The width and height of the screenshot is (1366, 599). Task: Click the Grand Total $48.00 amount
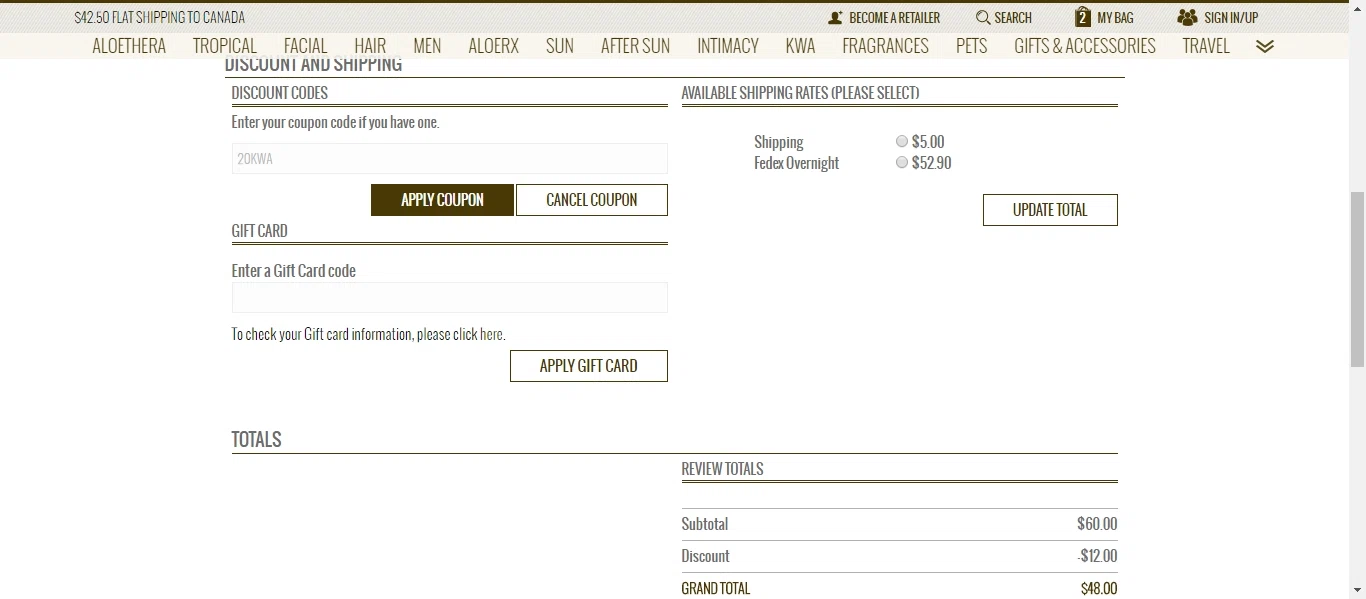click(1099, 588)
